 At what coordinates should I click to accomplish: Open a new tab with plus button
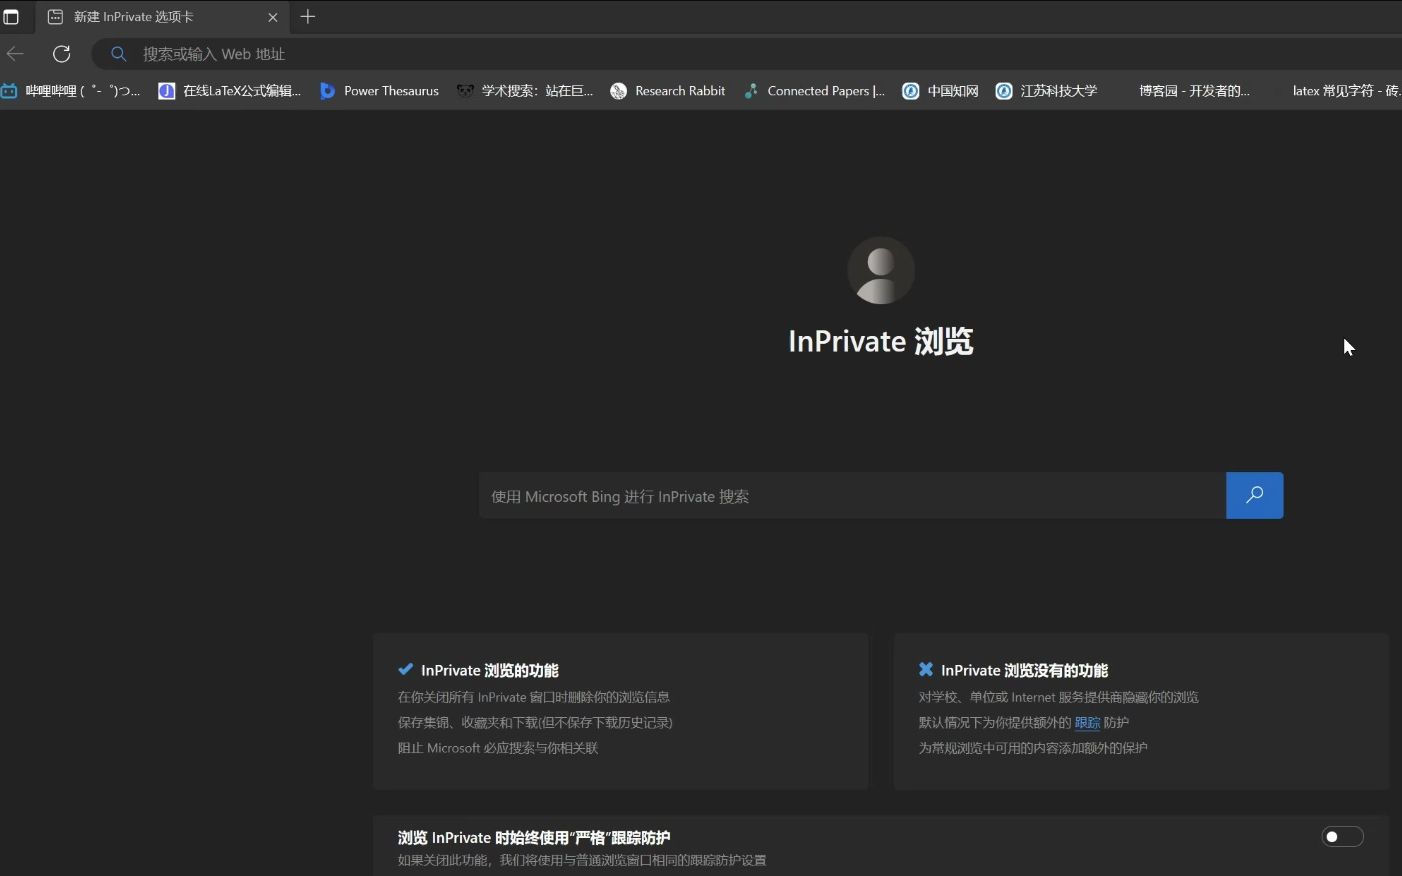pyautogui.click(x=308, y=16)
